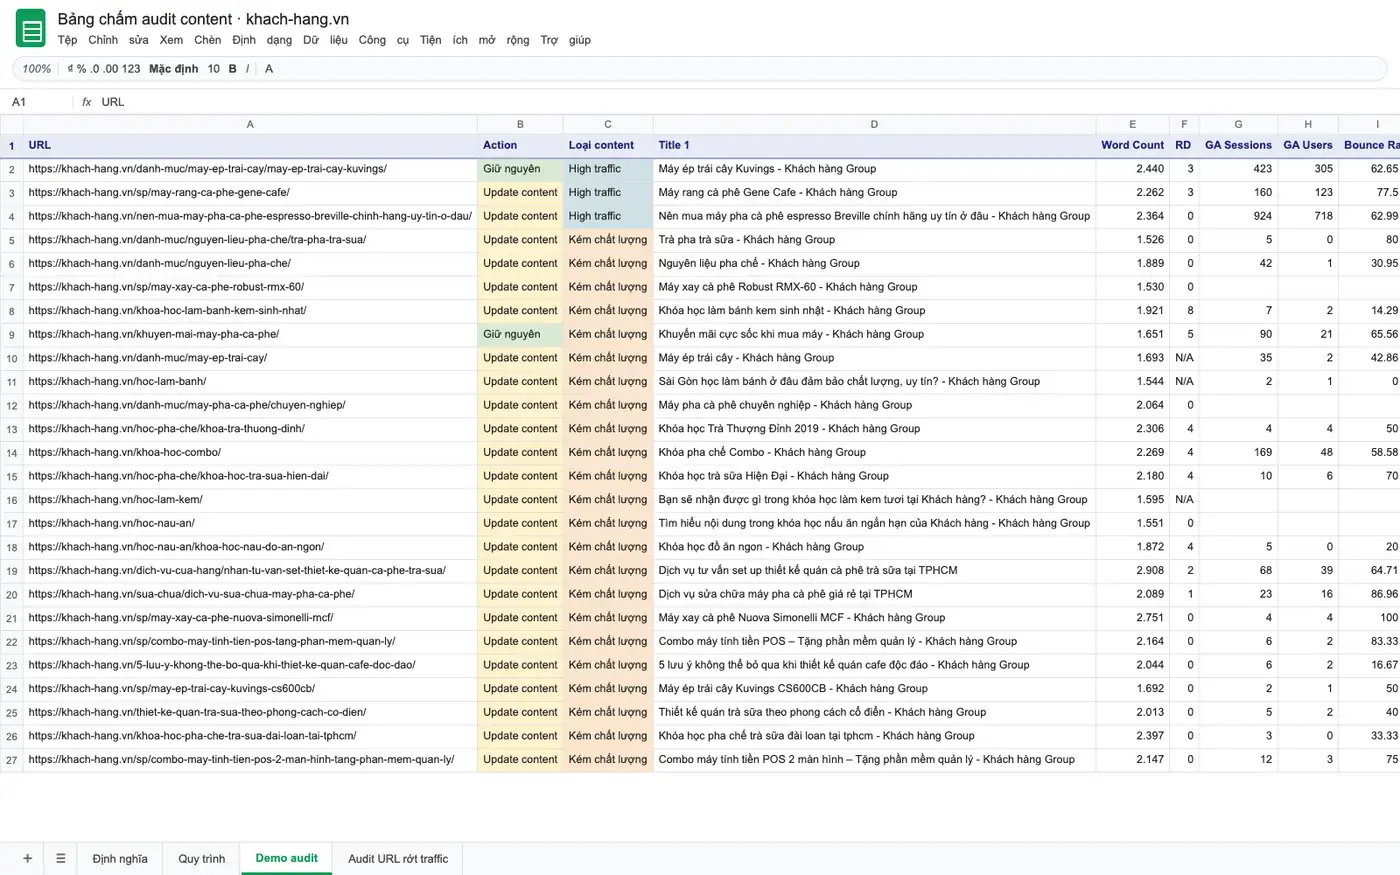The height and width of the screenshot is (875, 1400).
Task: Open the all sheets list icon
Action: tap(61, 858)
